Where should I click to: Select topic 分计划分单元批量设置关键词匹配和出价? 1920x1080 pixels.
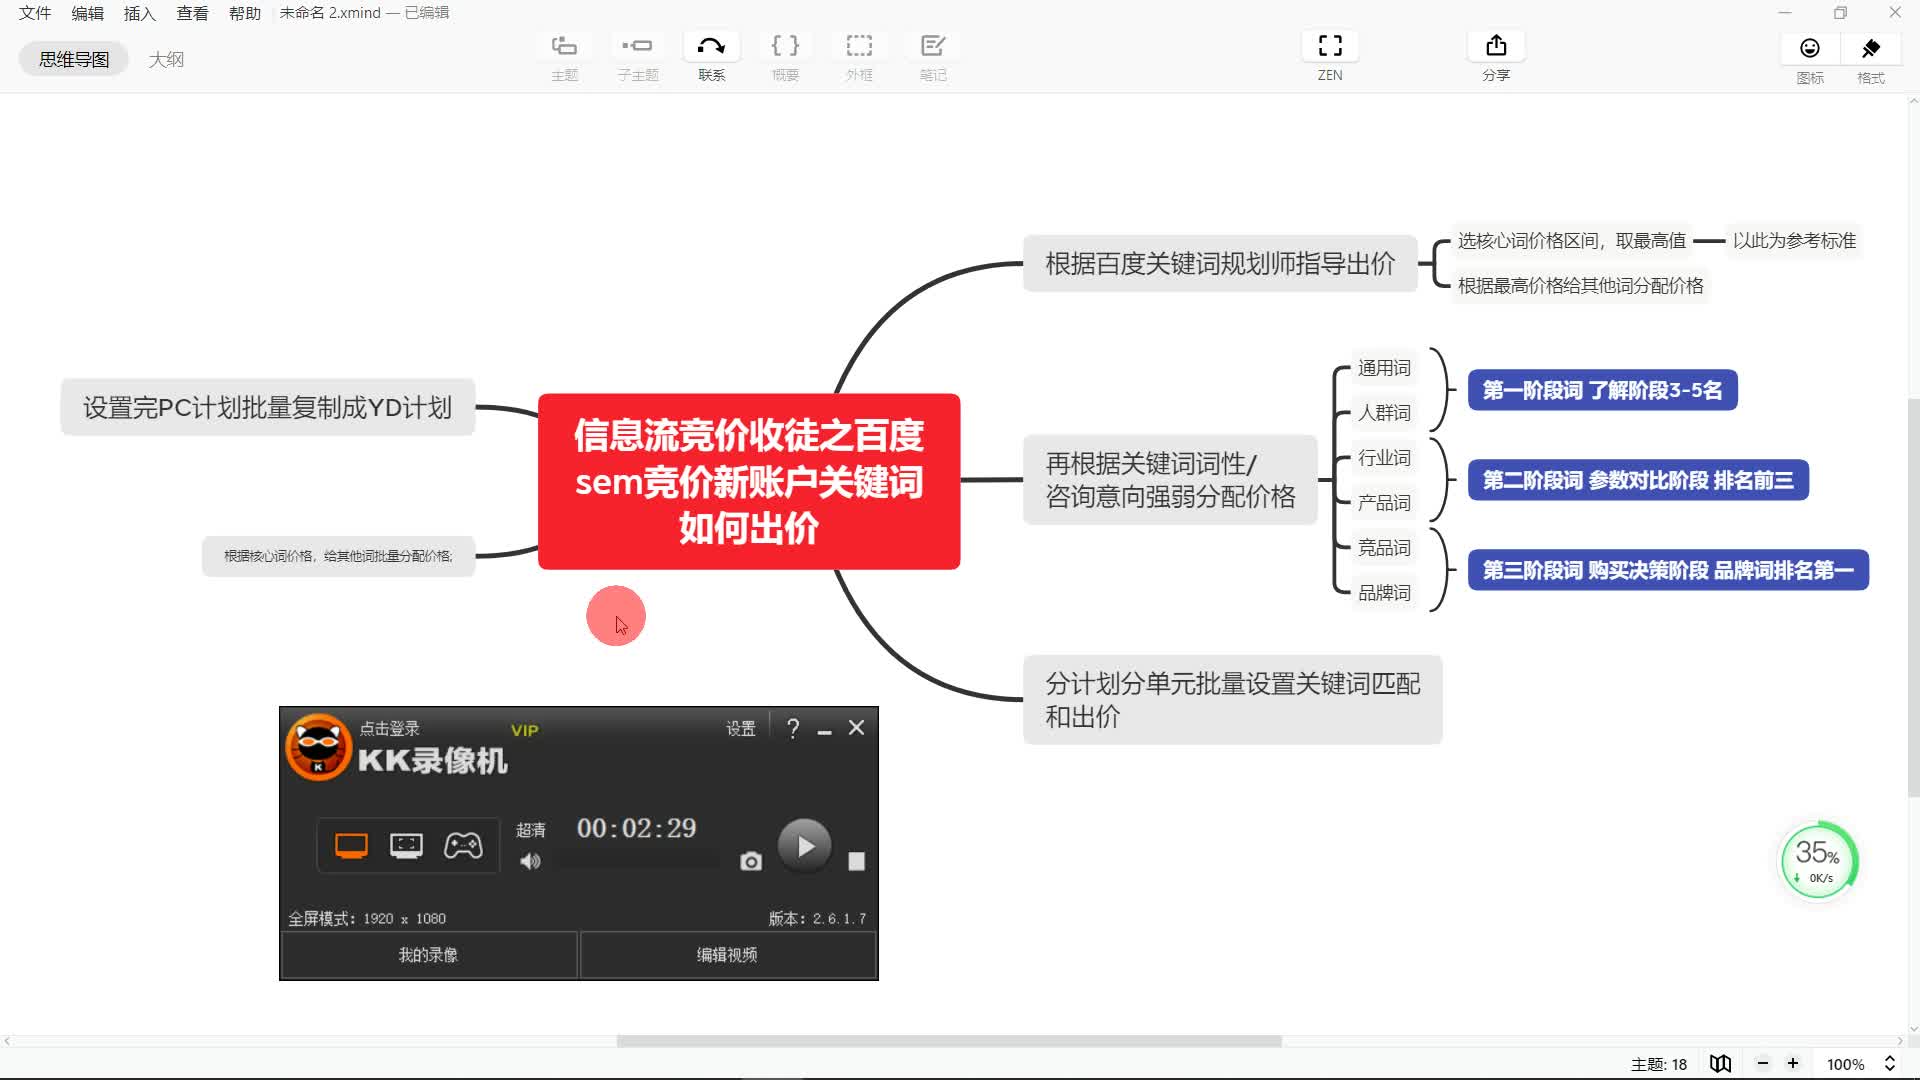click(x=1232, y=700)
